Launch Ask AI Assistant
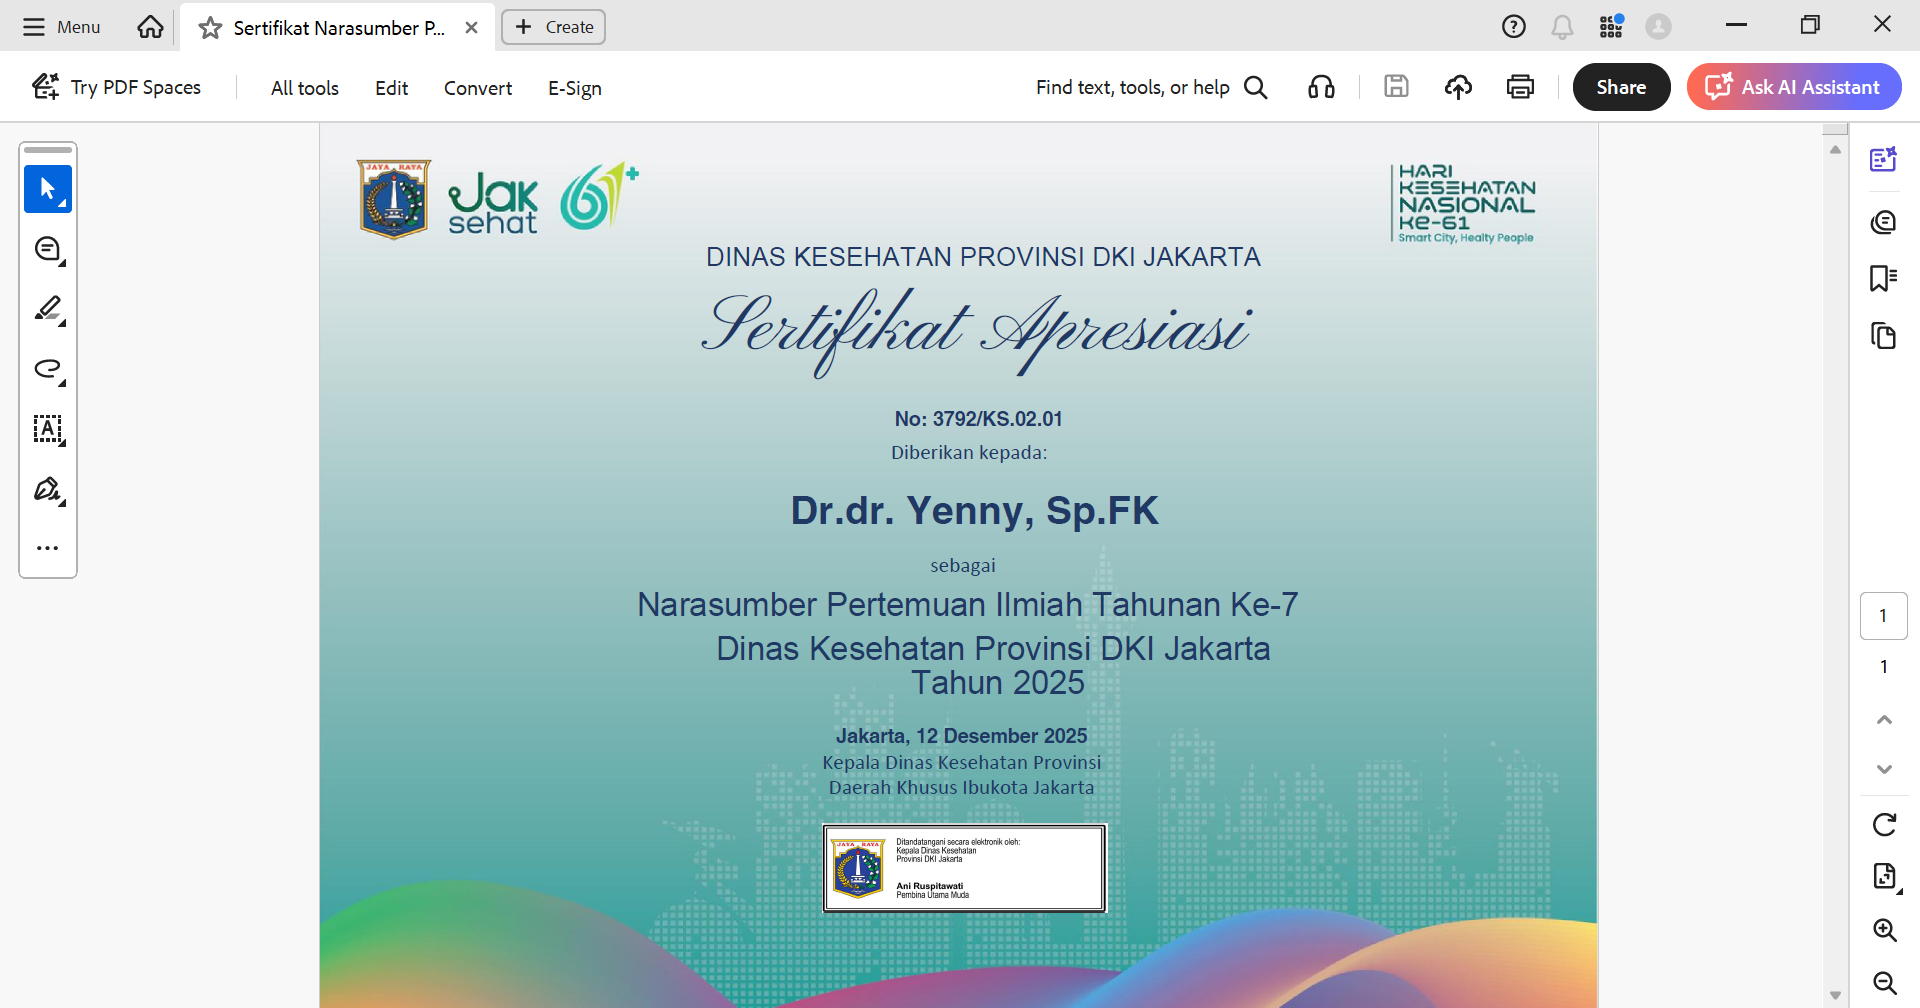This screenshot has height=1008, width=1920. [1794, 87]
